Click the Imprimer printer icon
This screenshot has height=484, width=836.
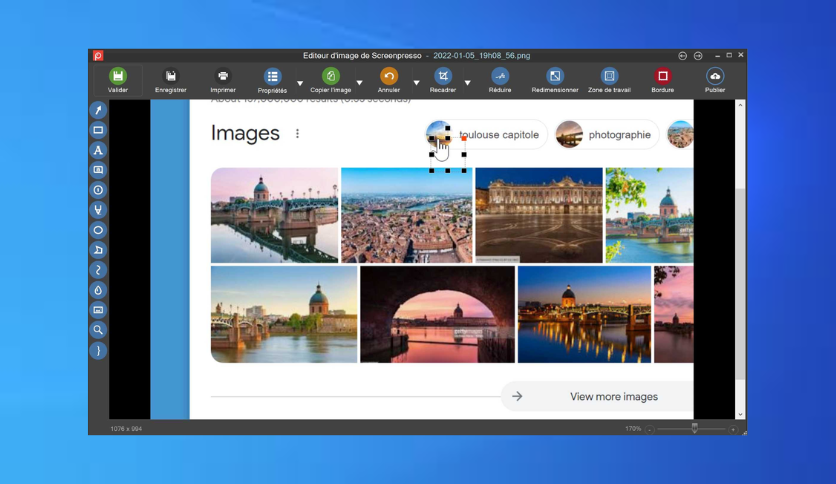pos(223,76)
